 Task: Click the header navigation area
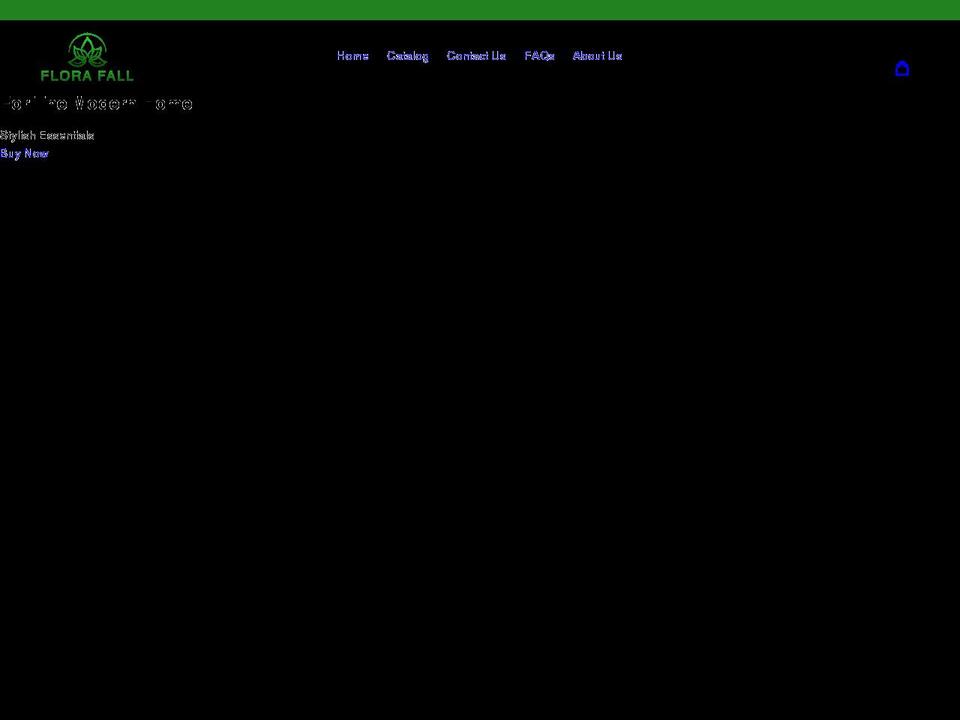click(x=480, y=56)
